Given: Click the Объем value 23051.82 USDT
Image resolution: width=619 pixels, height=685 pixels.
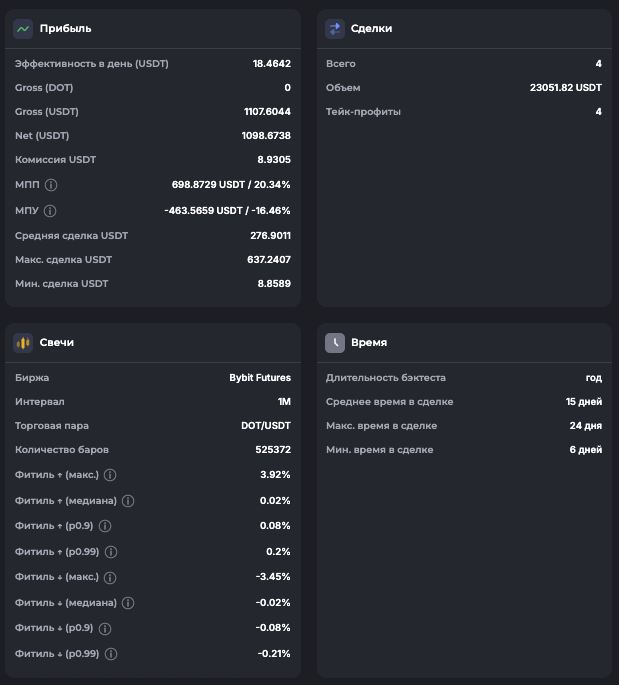Looking at the screenshot, I should coord(565,88).
